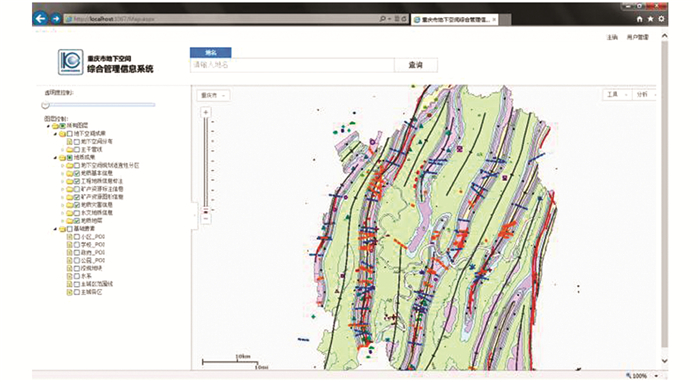Image resolution: width=700 pixels, height=382 pixels.
Task: Uncheck the 工程地质信息标注 checkbox
Action: coord(77,181)
